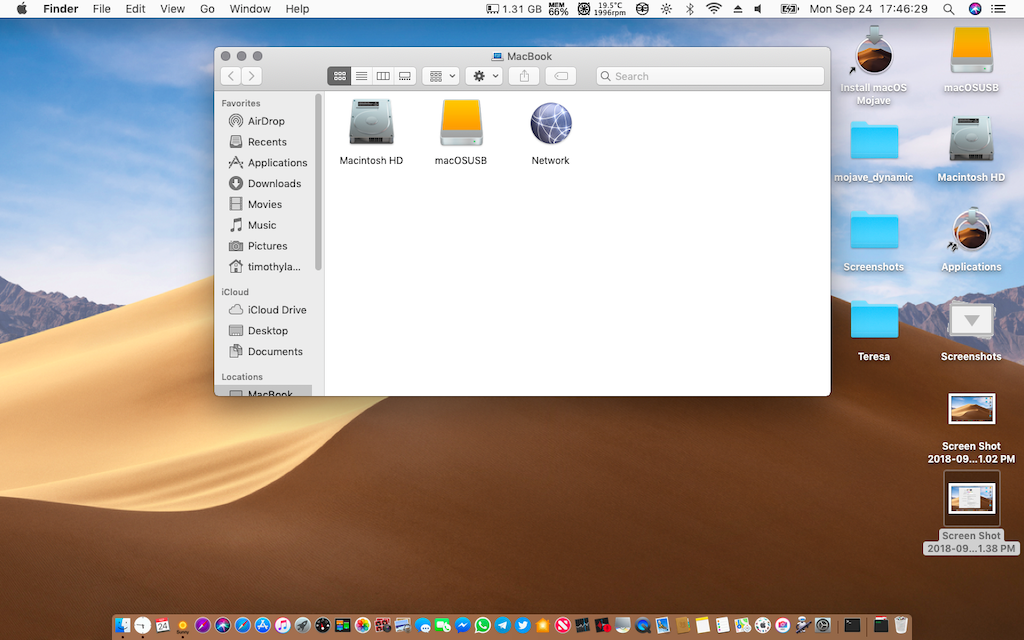Select Screen Shot 2018-09...1.38 PM thumbnail
Viewport: 1024px width, 640px height.
971,498
